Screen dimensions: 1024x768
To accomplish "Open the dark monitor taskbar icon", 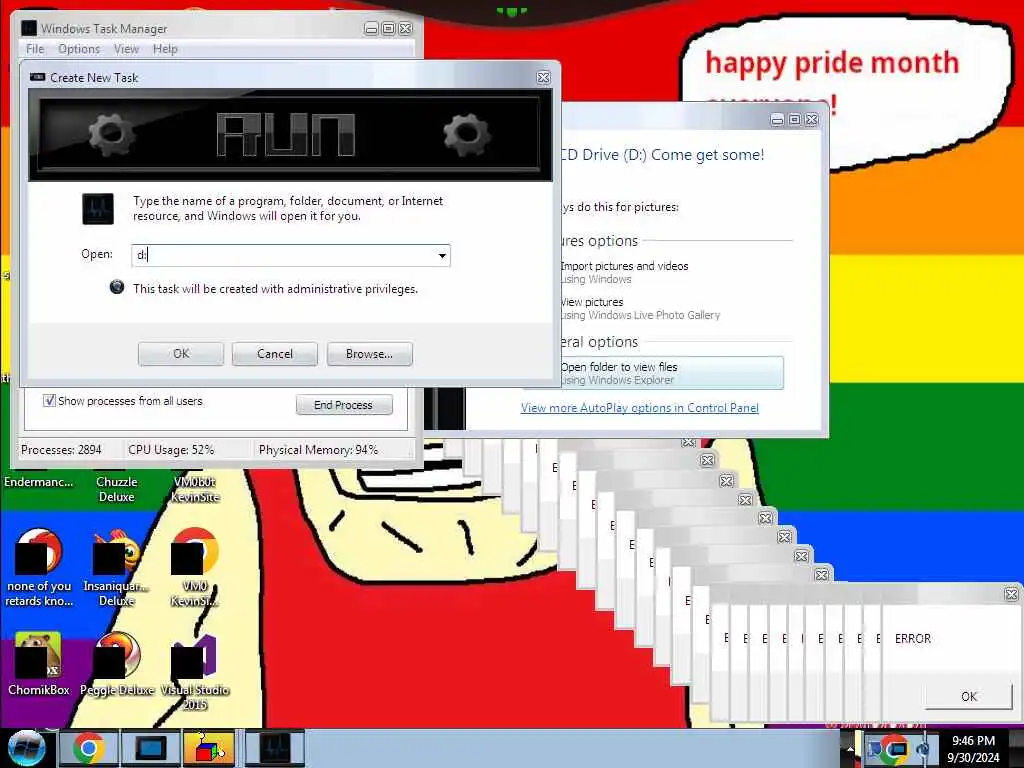I will click(x=150, y=748).
